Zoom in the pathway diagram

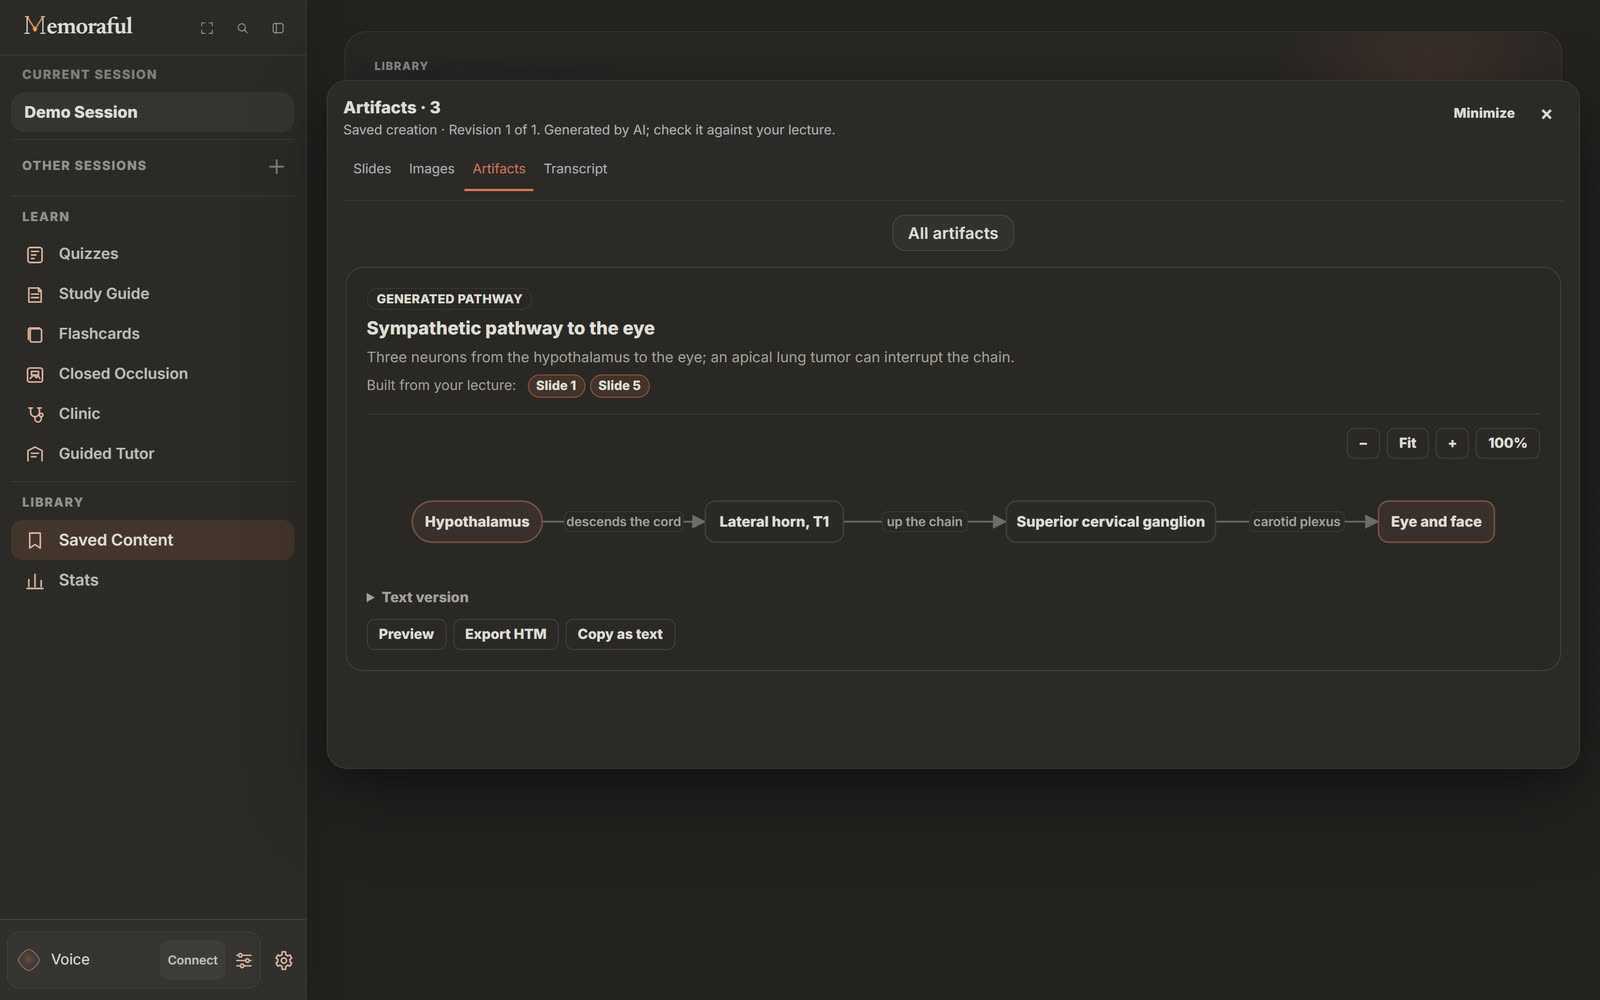1452,443
